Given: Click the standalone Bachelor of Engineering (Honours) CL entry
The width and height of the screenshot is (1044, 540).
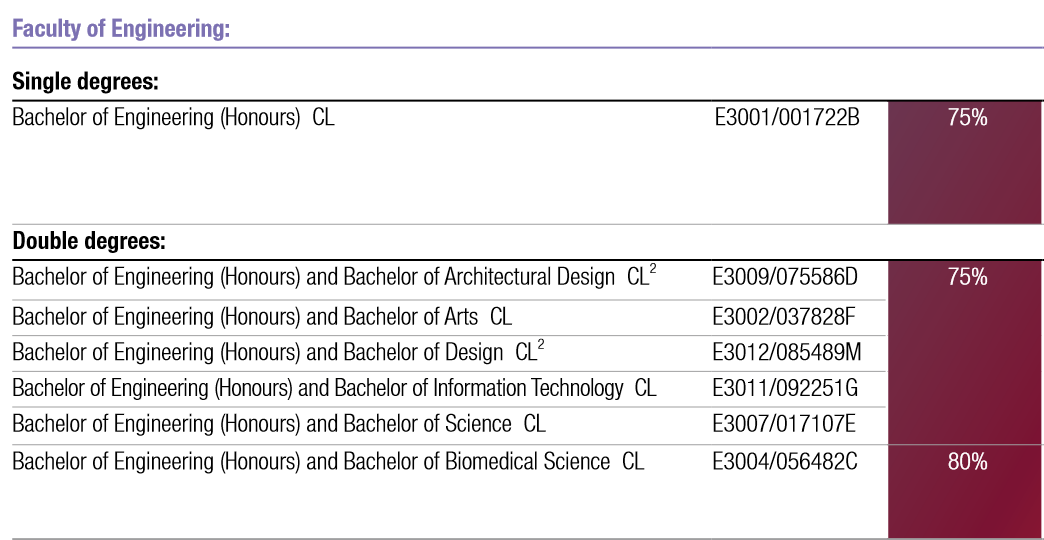Looking at the screenshot, I should (173, 117).
